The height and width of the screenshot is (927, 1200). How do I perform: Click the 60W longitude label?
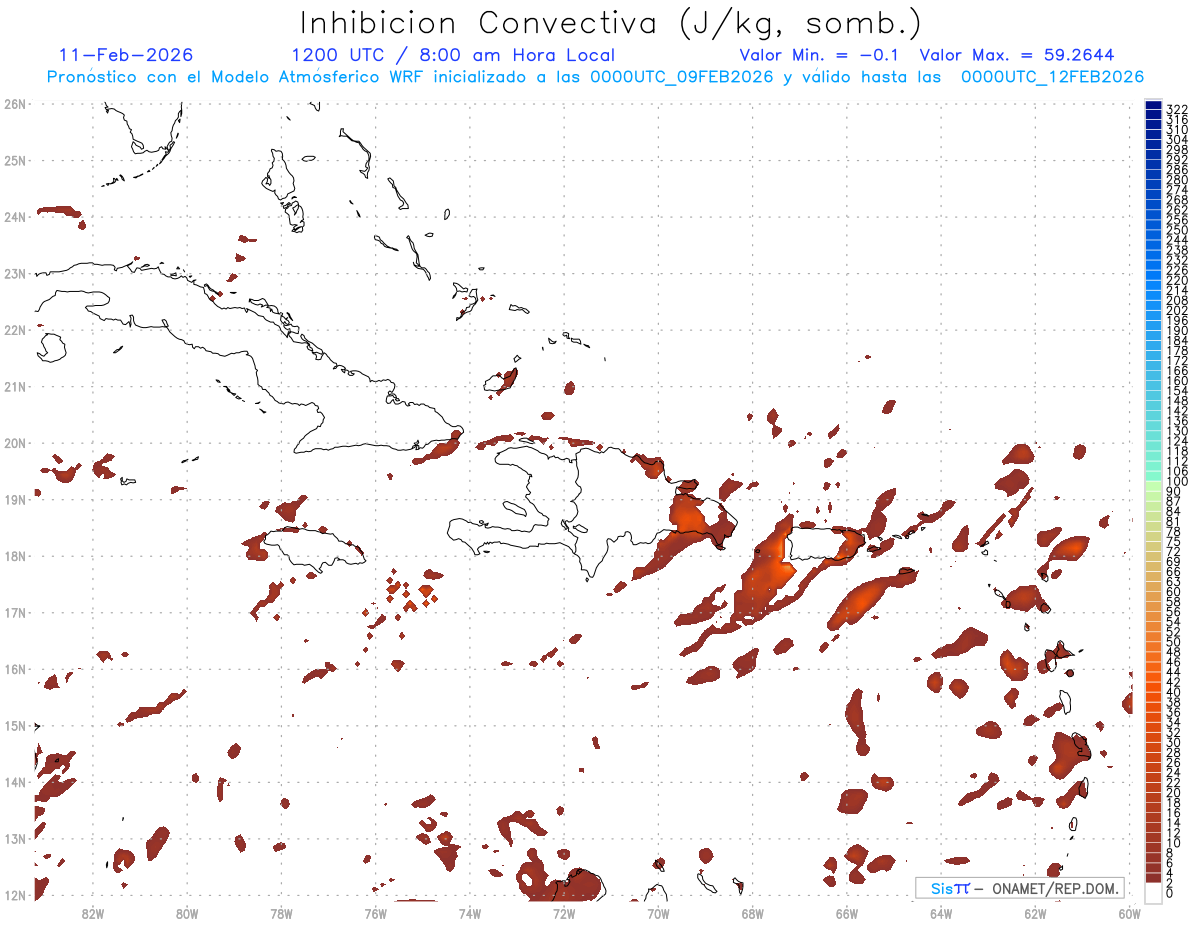pyautogui.click(x=1129, y=913)
